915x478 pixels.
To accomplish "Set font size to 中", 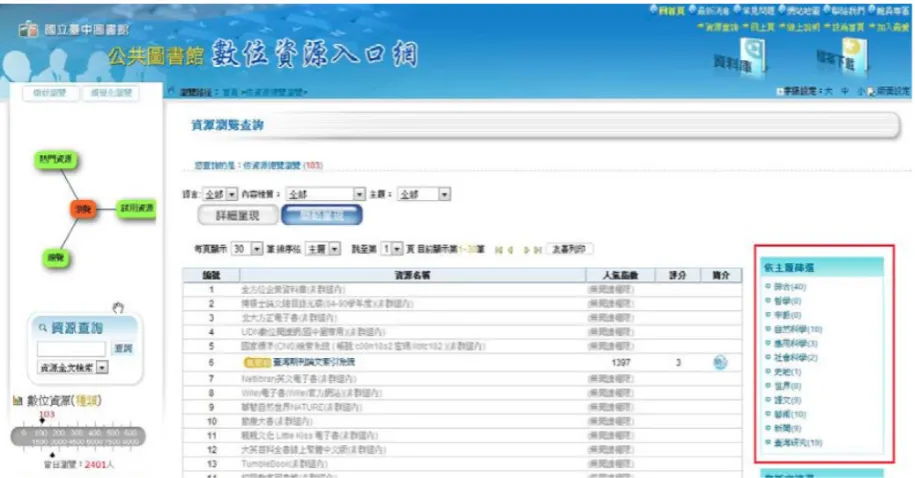I will pyautogui.click(x=844, y=92).
